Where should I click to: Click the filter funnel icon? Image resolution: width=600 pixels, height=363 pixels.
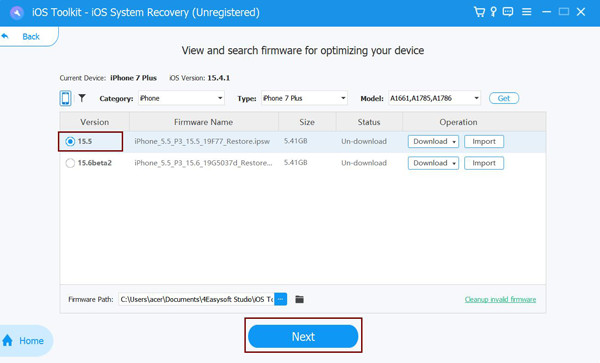pyautogui.click(x=82, y=98)
